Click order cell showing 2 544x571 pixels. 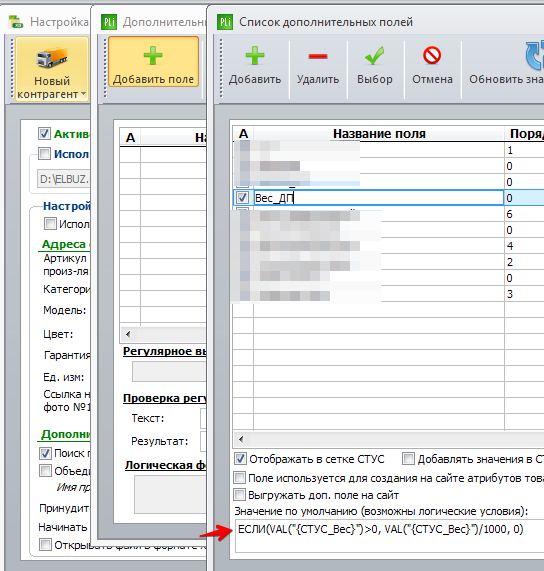(x=524, y=262)
